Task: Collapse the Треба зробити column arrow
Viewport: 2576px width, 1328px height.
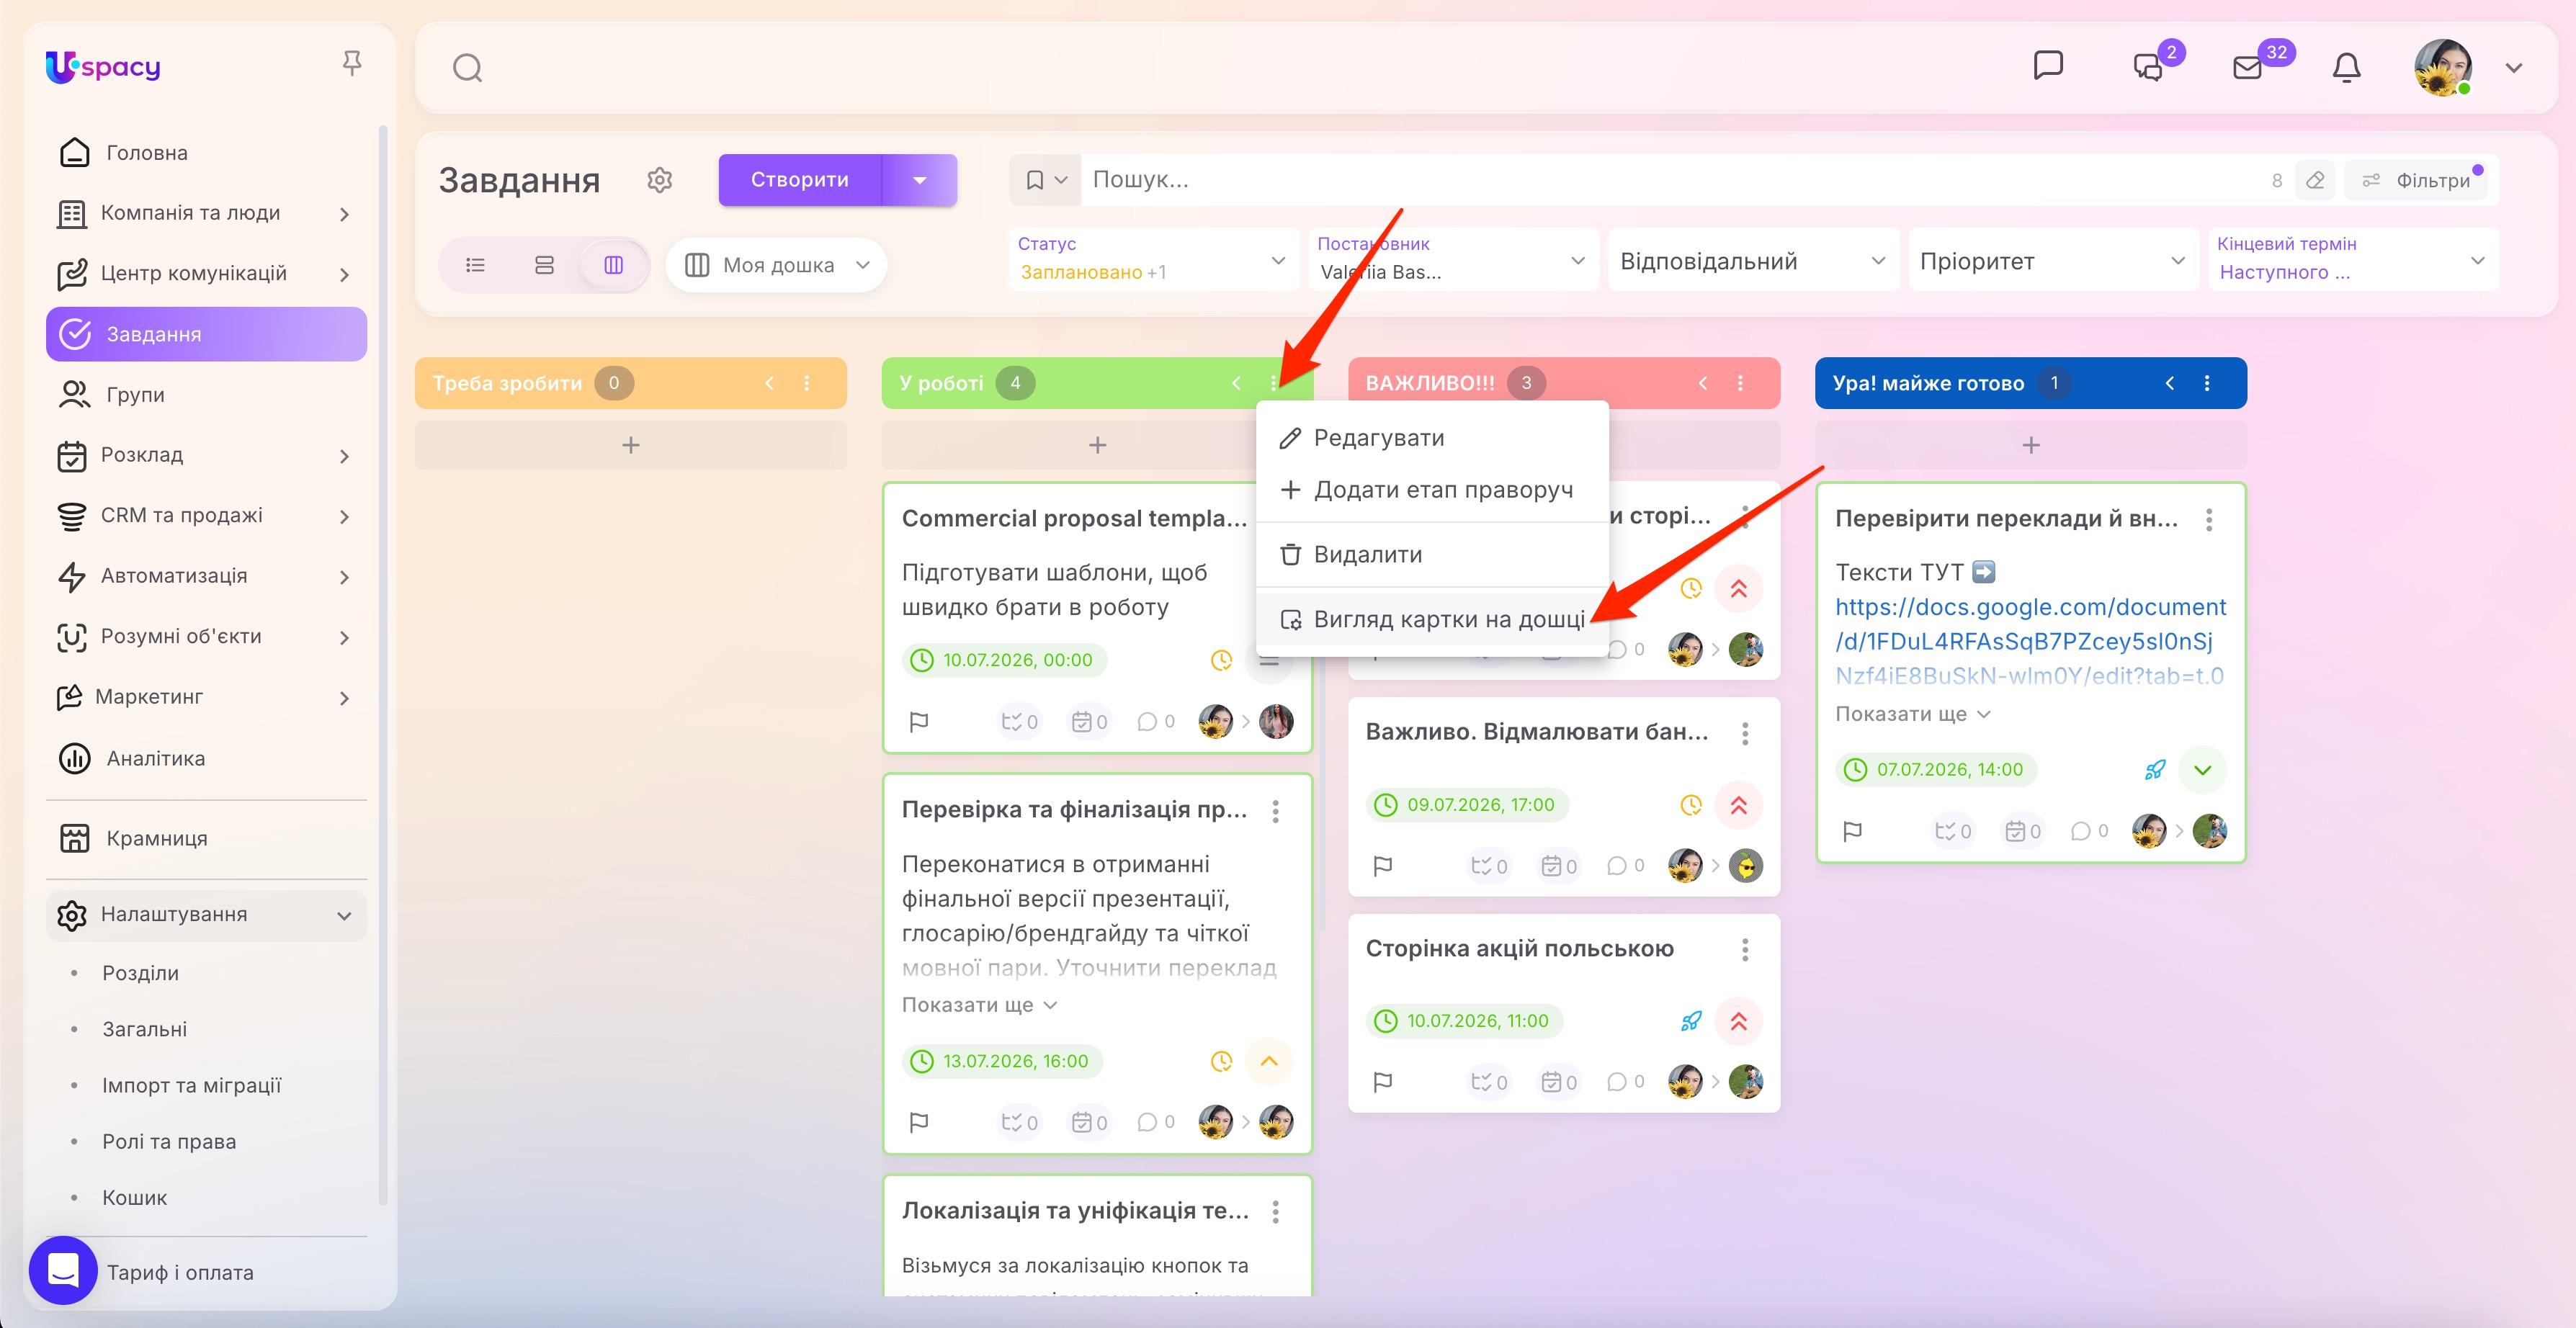Action: point(769,383)
